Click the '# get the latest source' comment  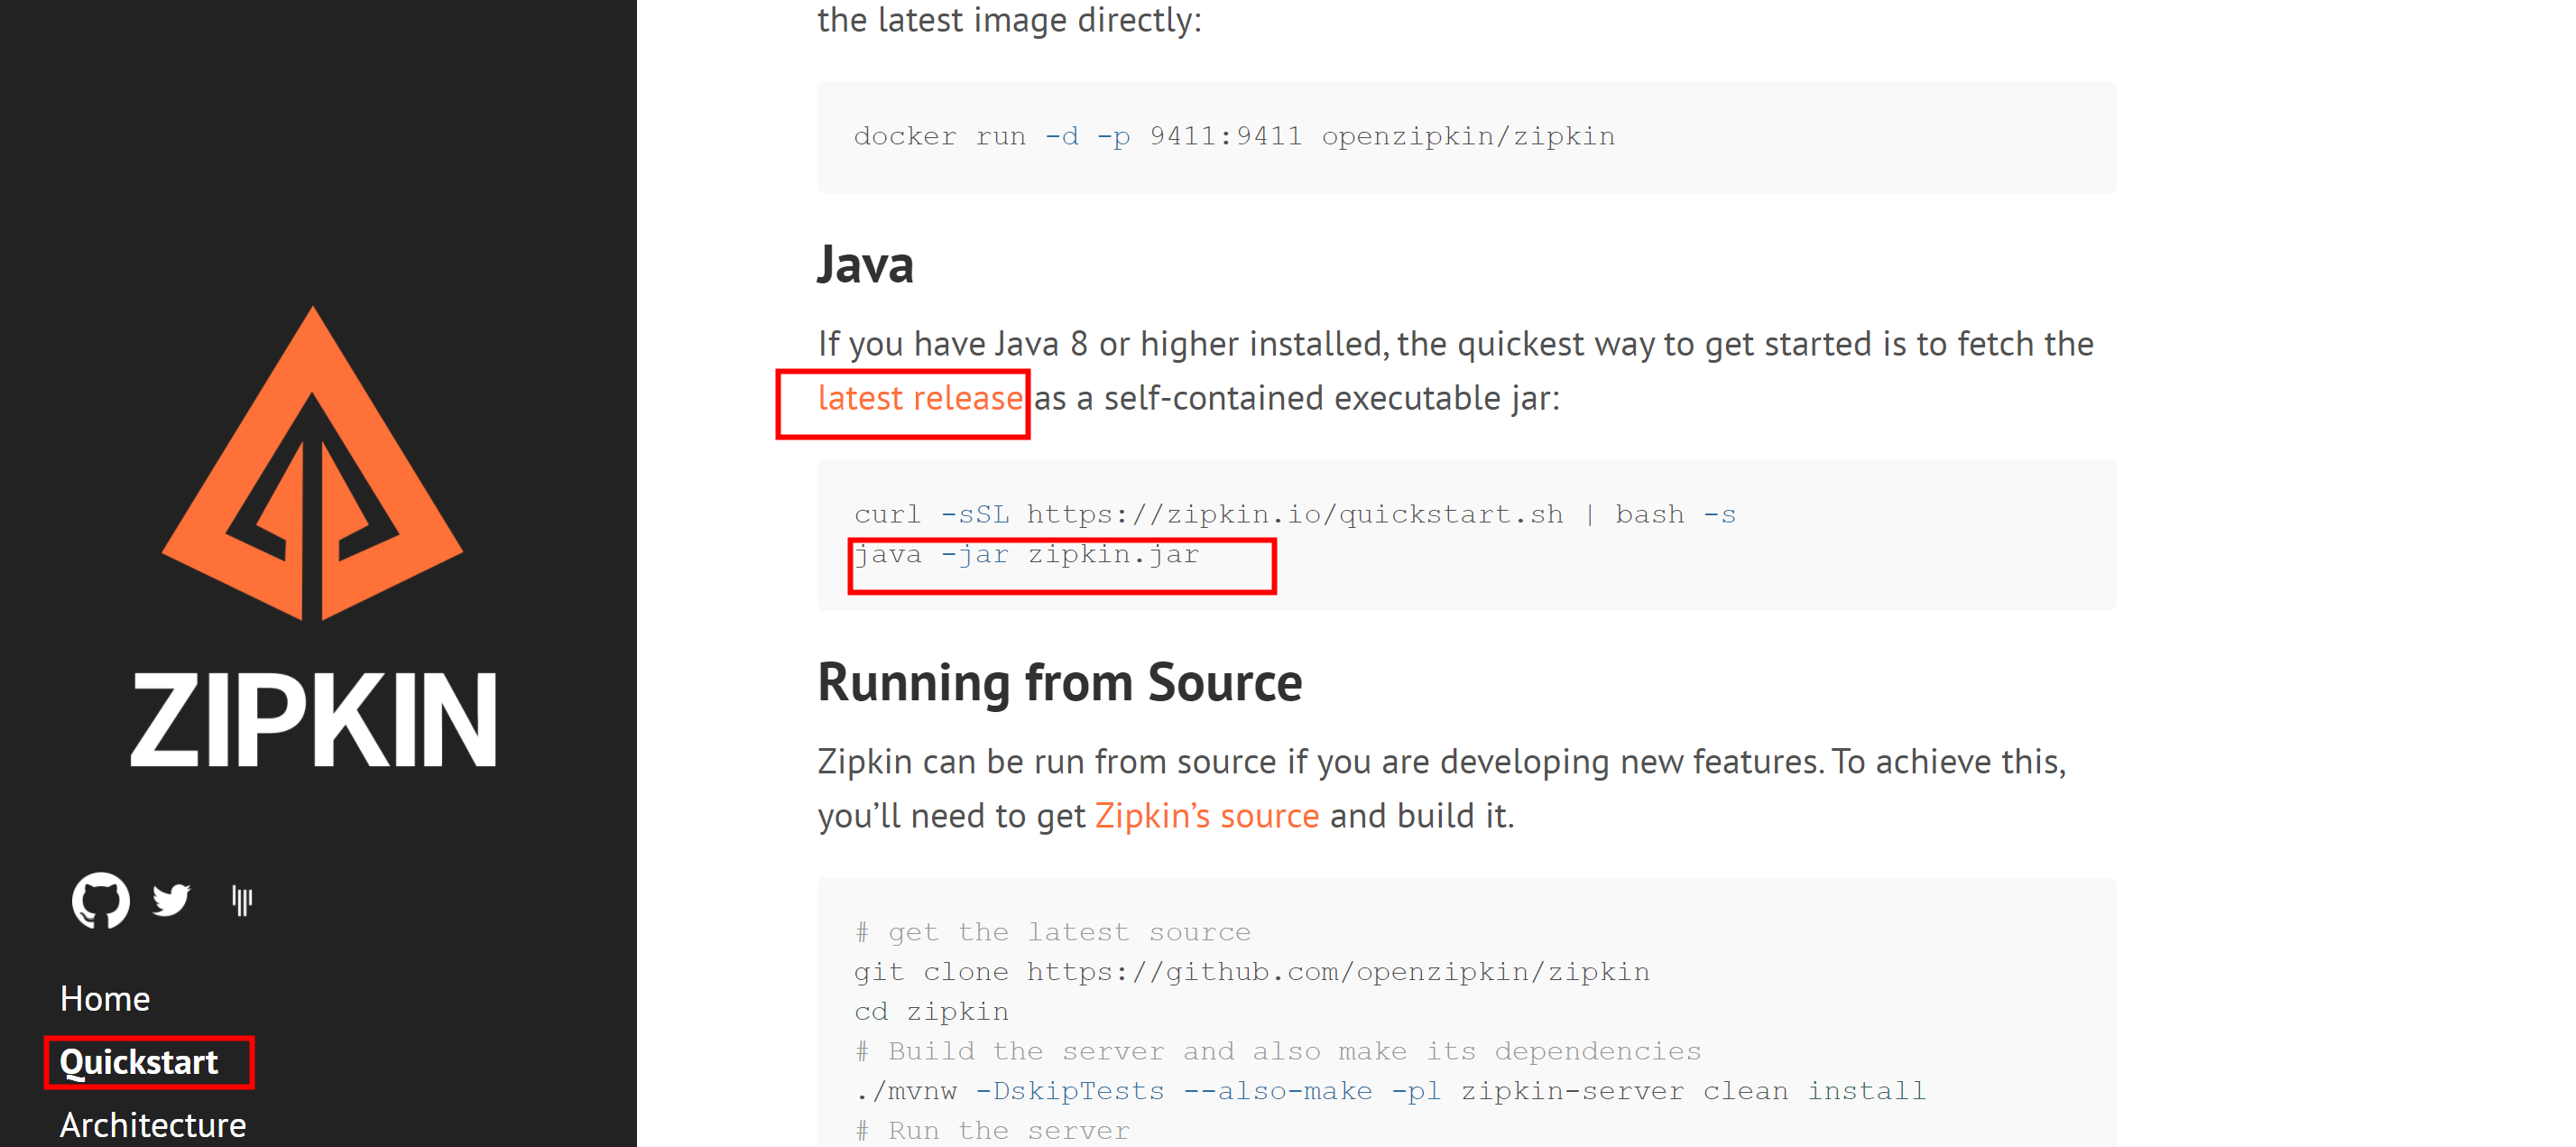point(1052,932)
